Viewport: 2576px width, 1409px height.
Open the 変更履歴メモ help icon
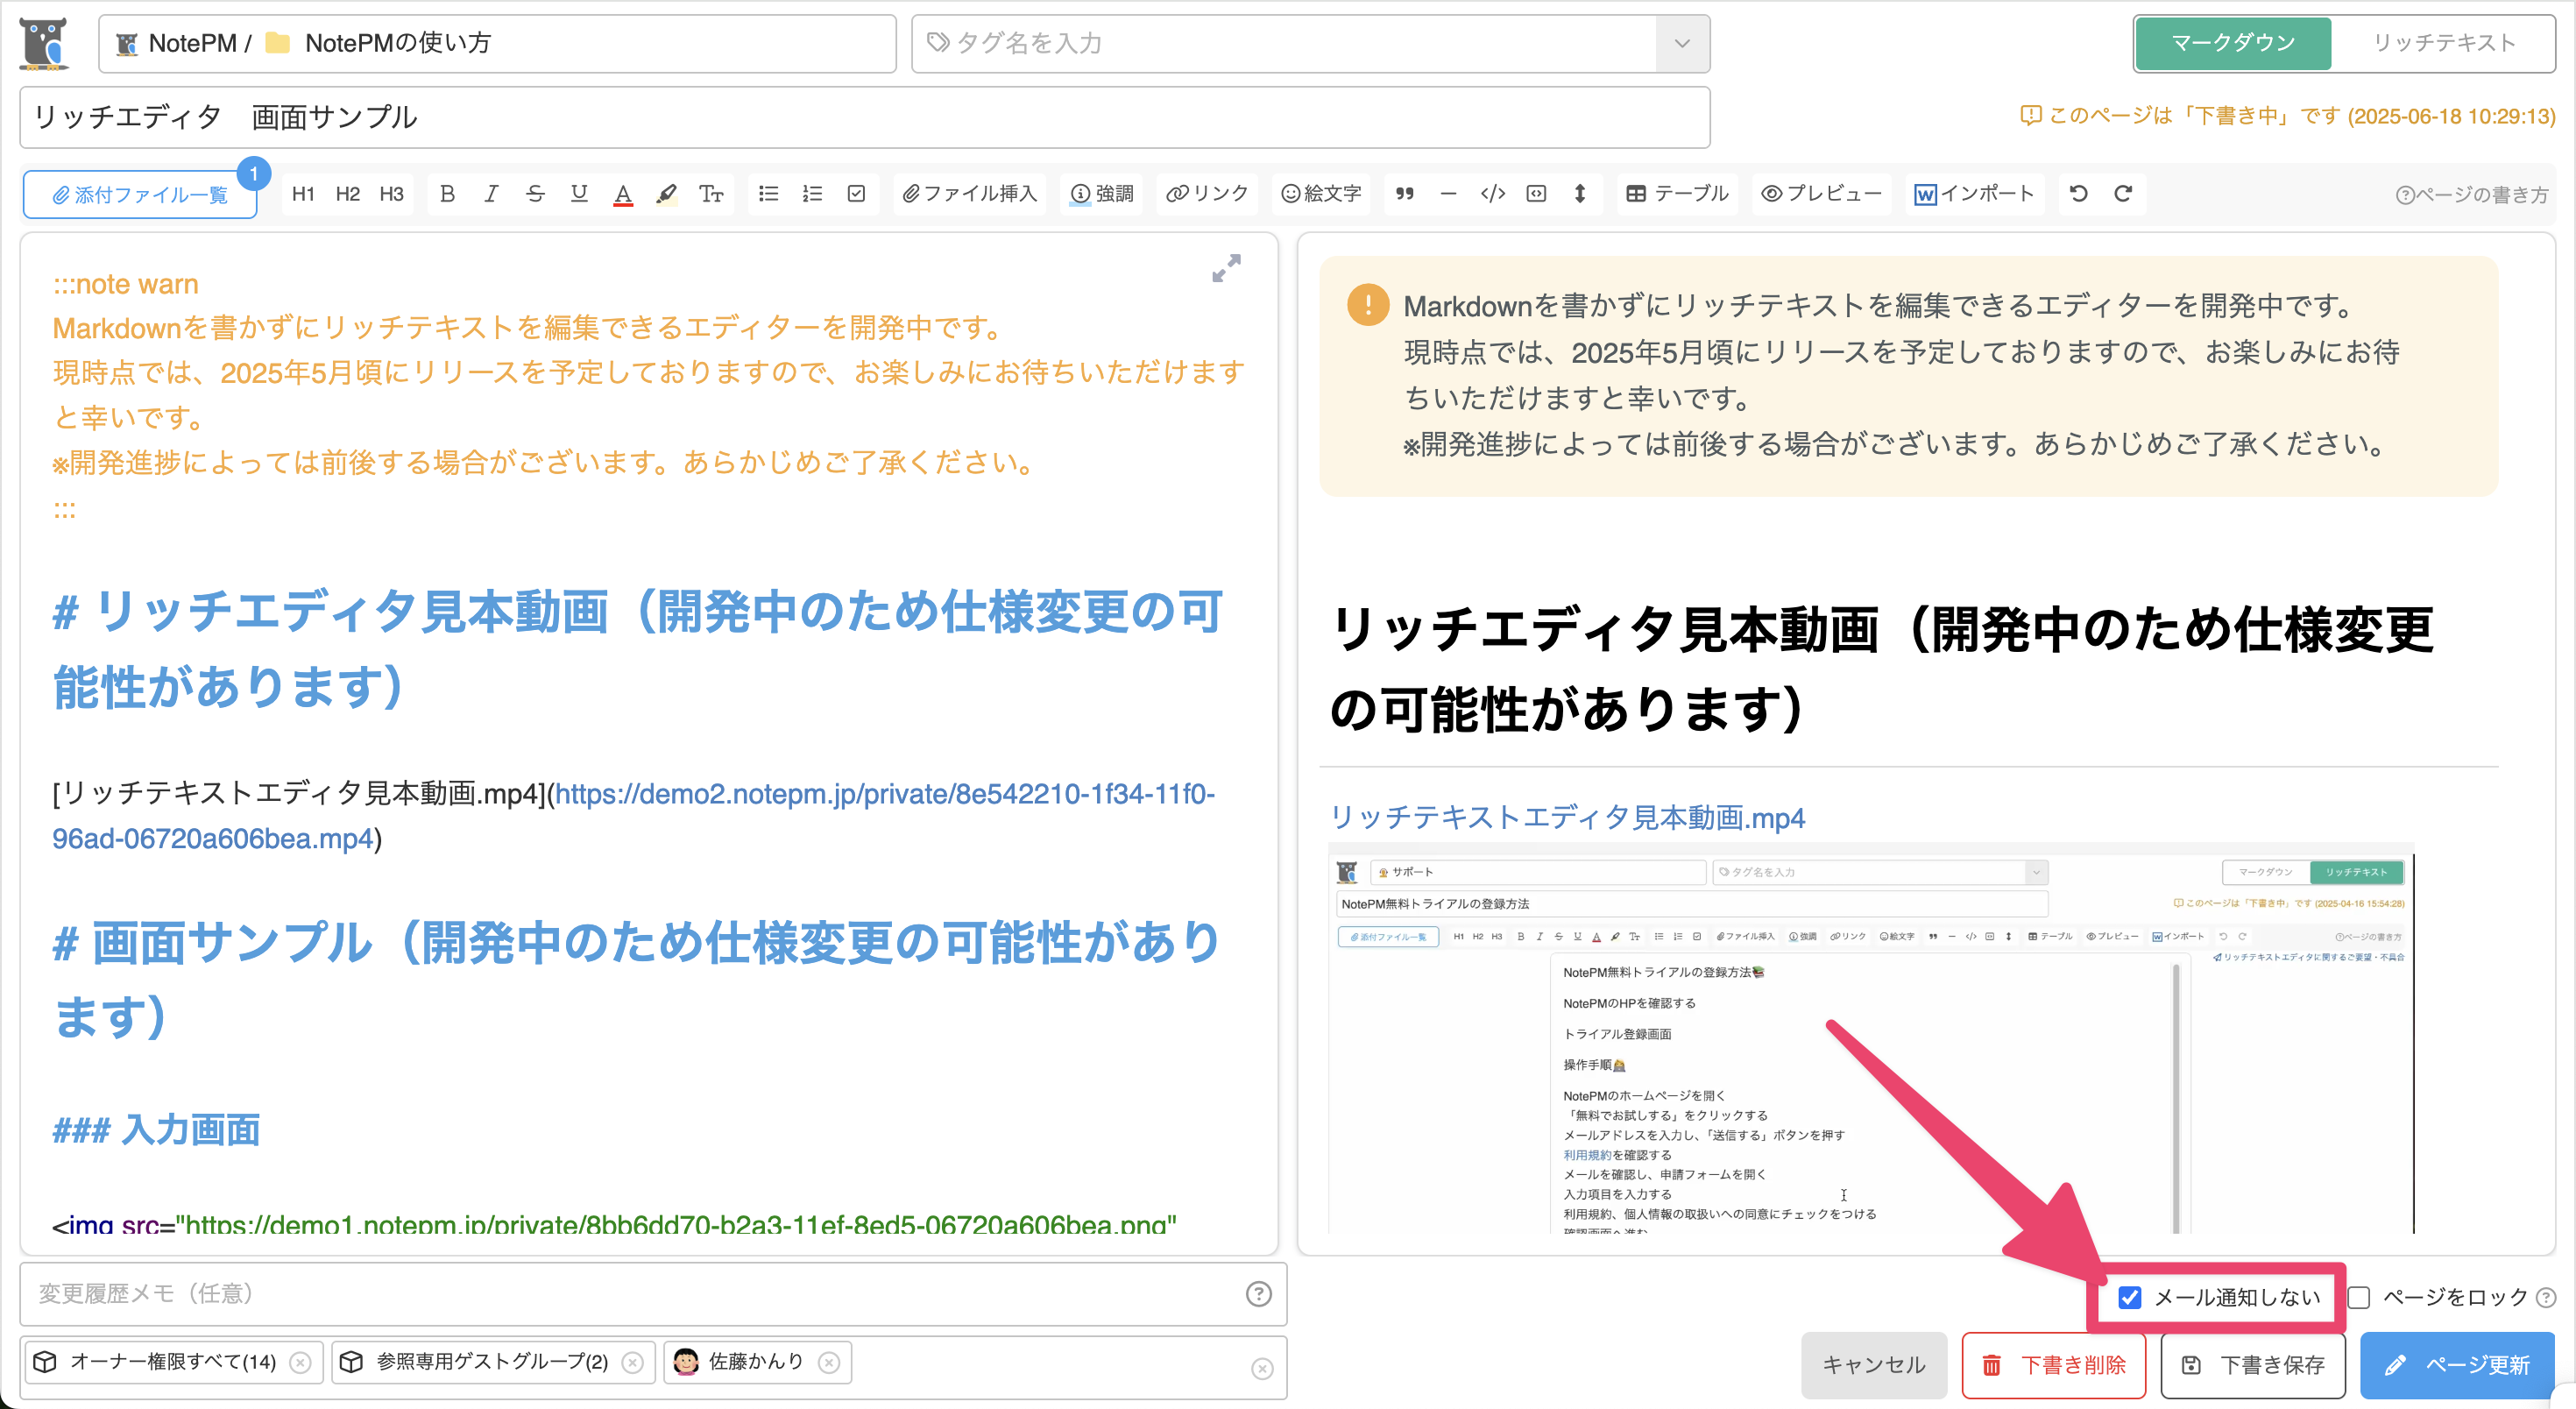pos(1258,1294)
